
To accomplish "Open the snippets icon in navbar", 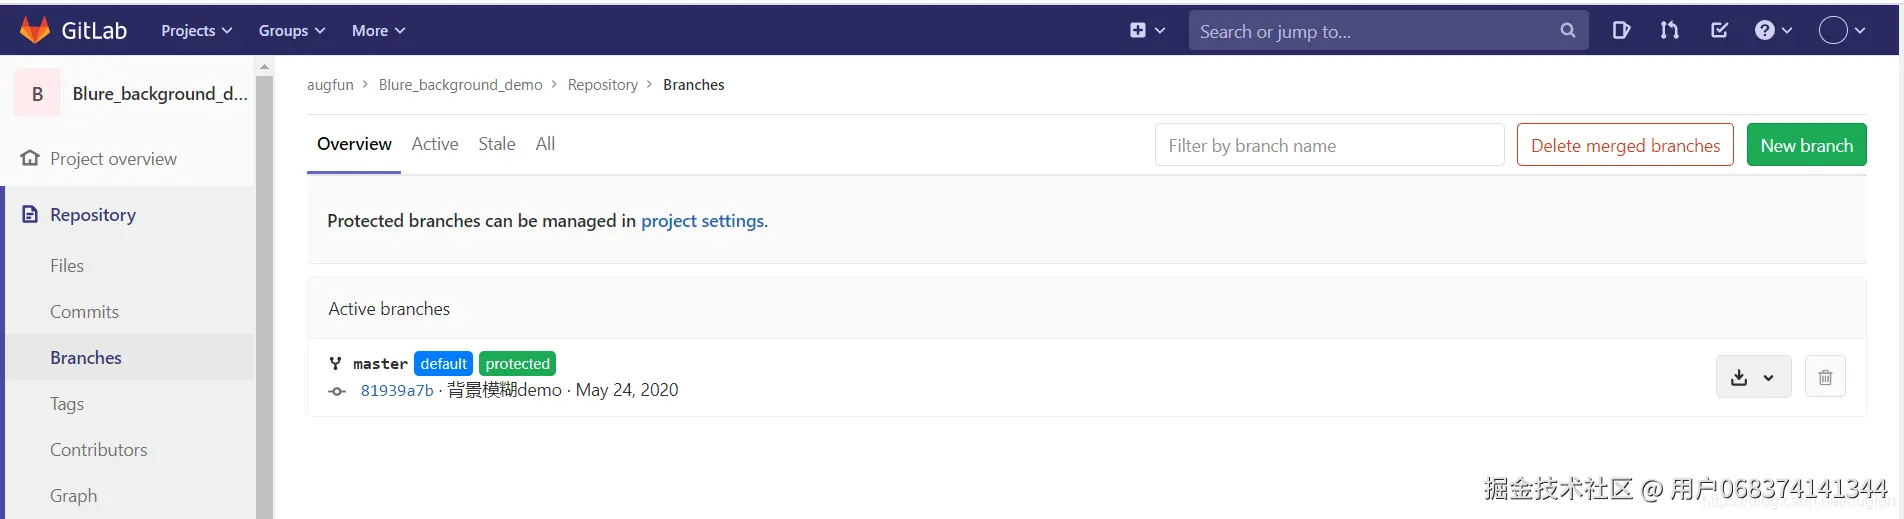I will coord(1621,30).
